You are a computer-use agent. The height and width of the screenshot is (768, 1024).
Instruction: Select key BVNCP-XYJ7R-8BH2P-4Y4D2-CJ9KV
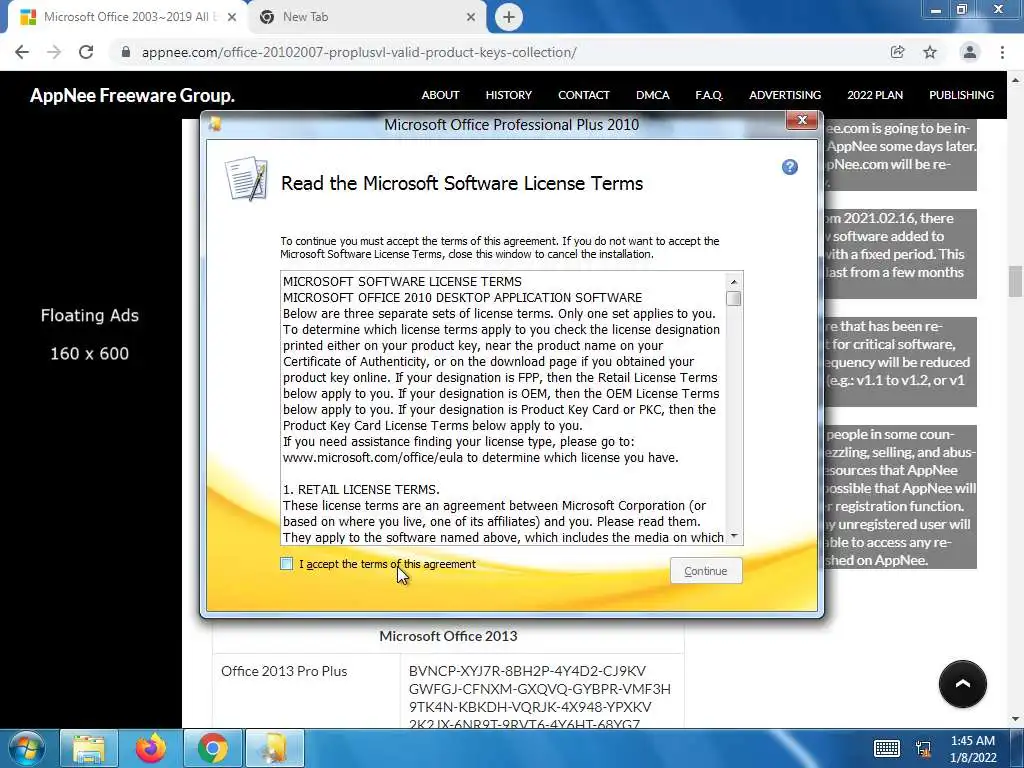click(527, 671)
